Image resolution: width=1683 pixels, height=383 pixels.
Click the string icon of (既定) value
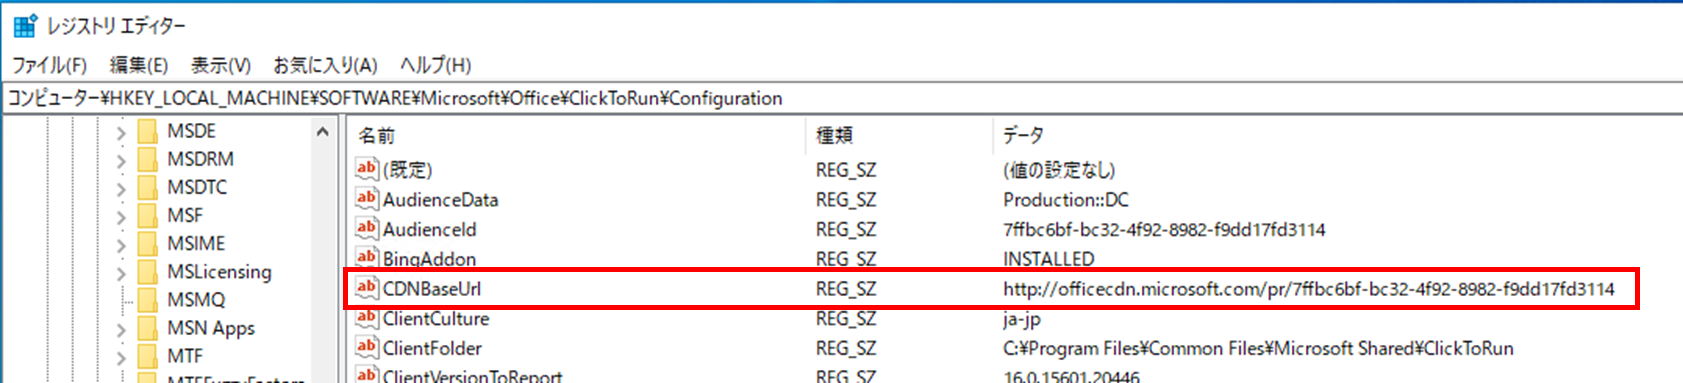[367, 169]
